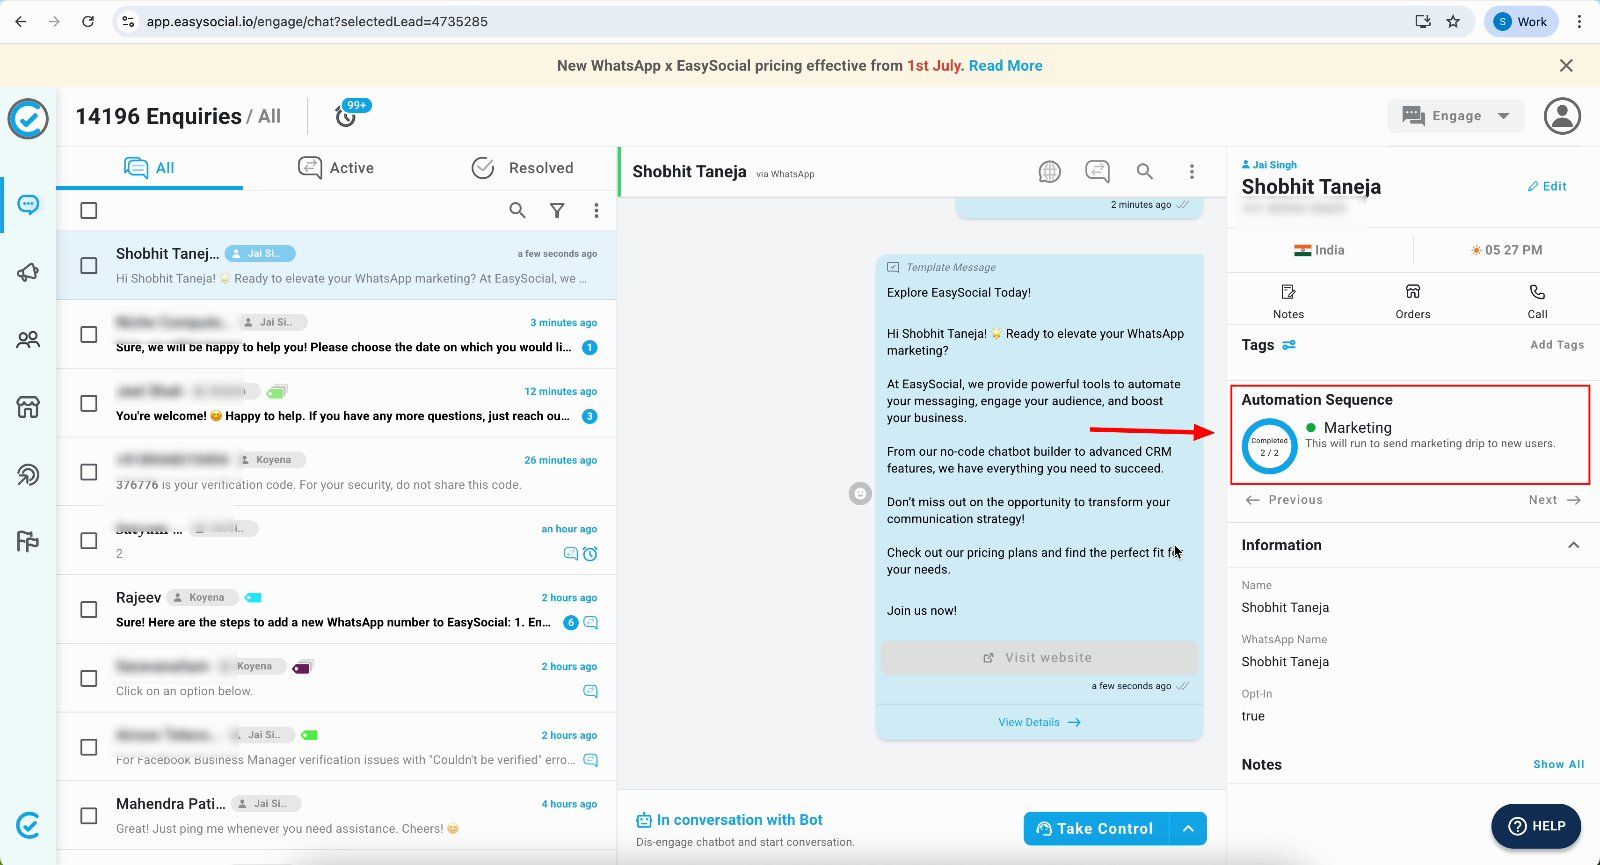
Task: Open the megaphone campaigns sidebar icon
Action: point(28,272)
